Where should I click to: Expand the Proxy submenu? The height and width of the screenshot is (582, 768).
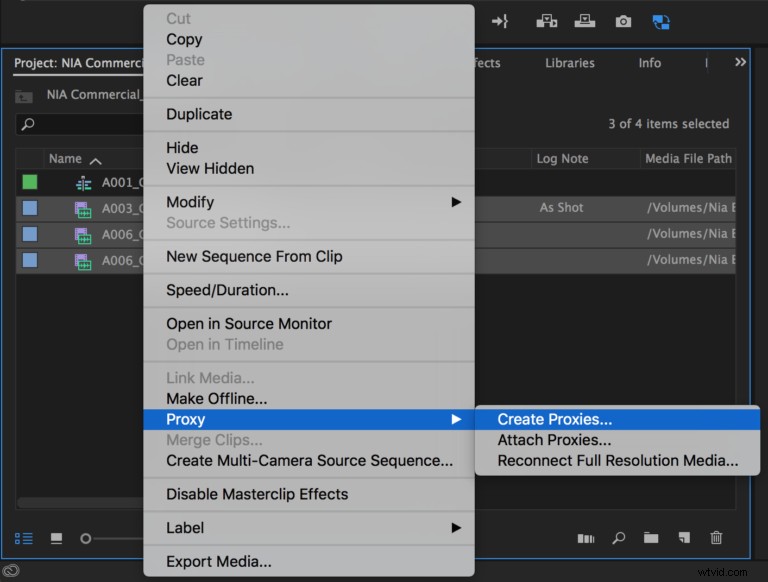click(x=309, y=419)
